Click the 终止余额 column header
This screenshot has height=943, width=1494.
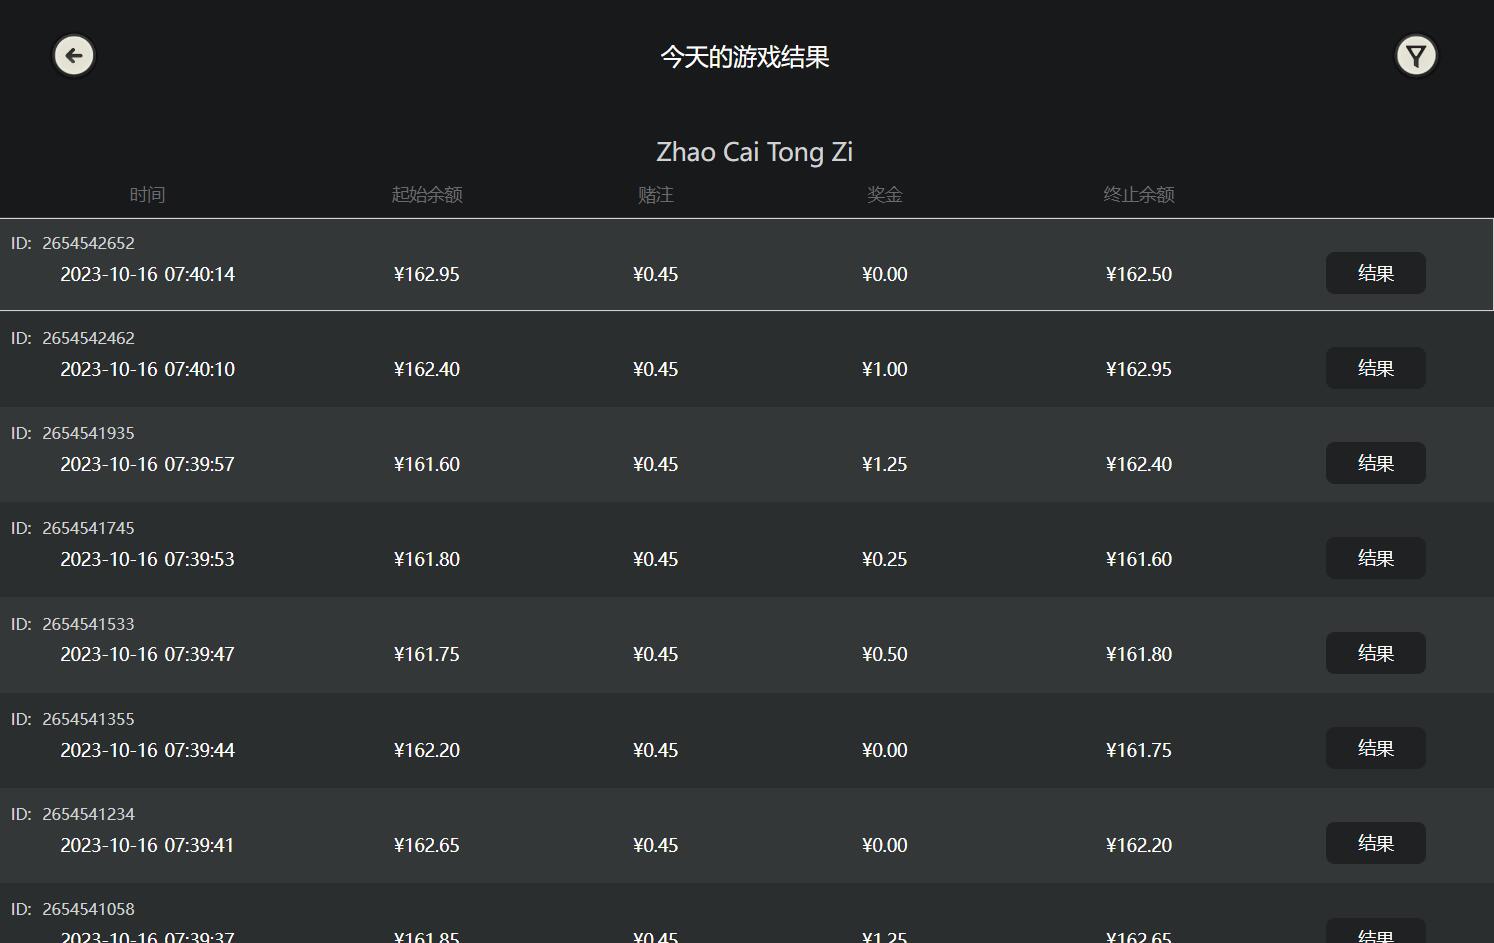[x=1139, y=195]
